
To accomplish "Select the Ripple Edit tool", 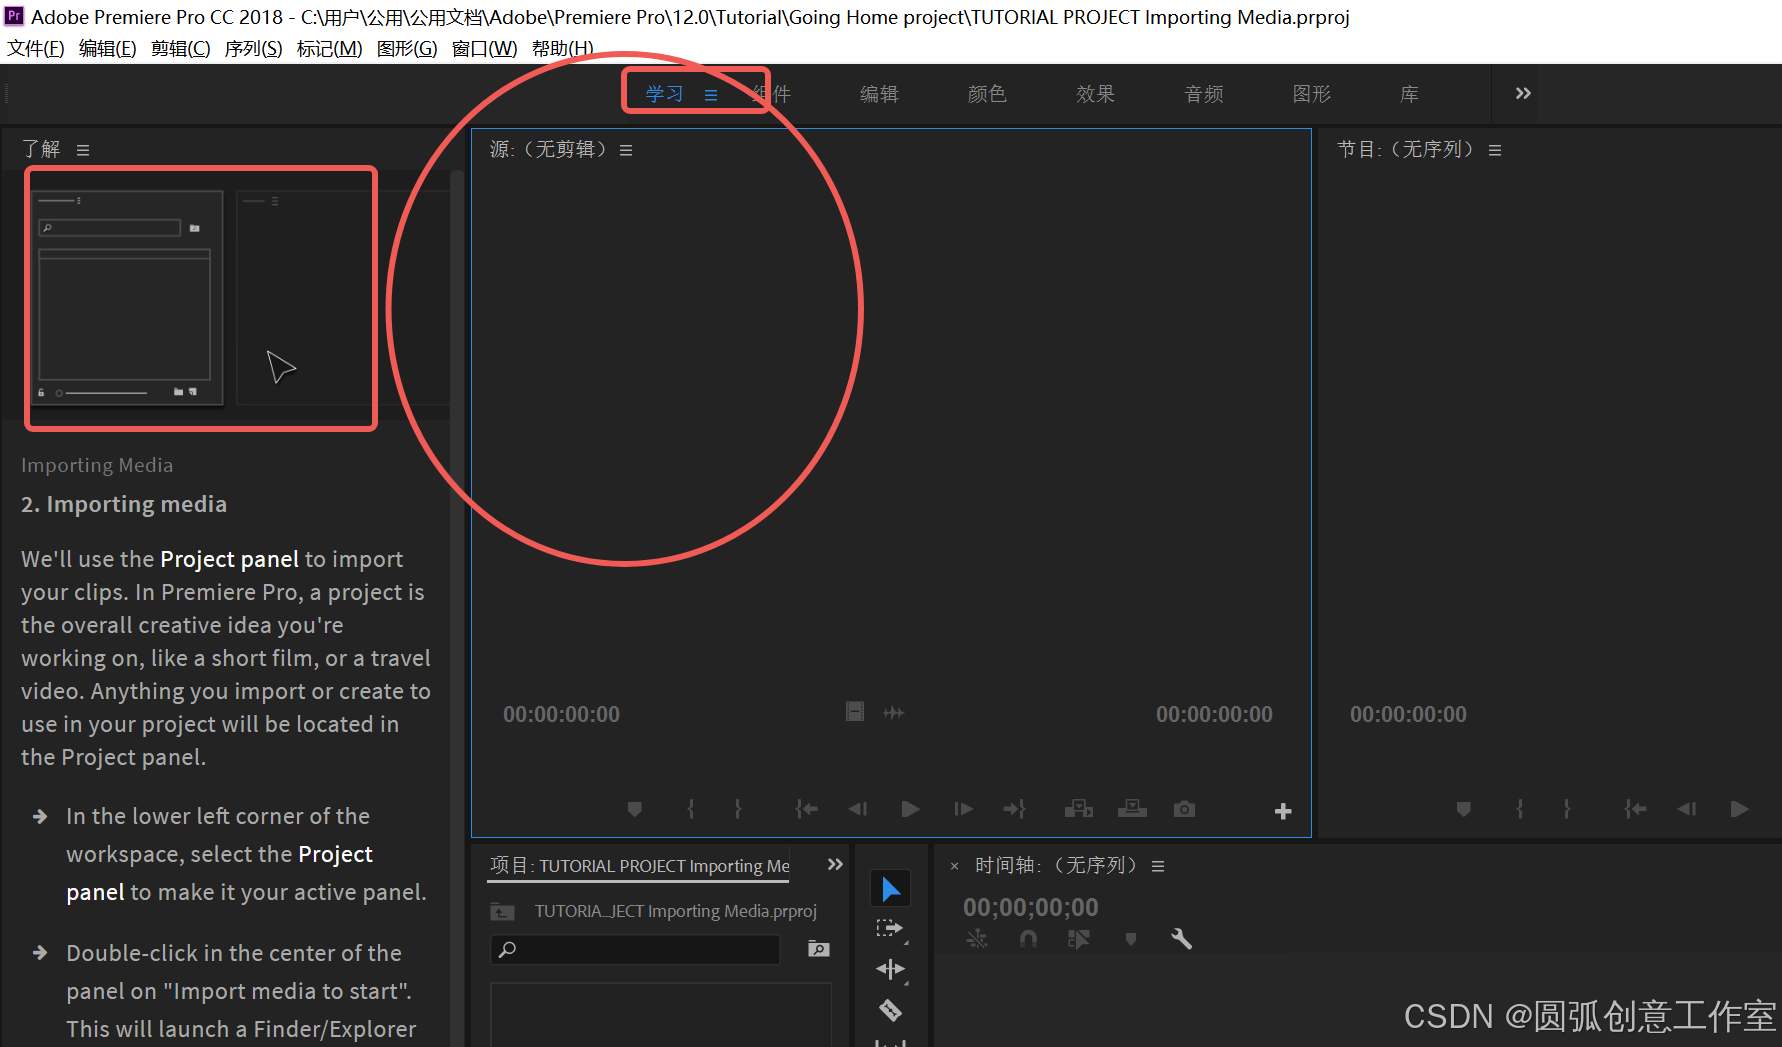I will click(x=890, y=969).
